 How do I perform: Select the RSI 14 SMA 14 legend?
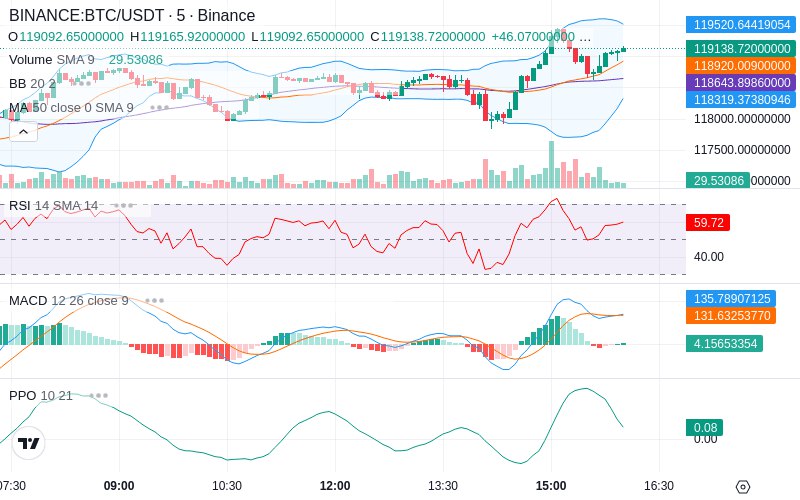54,205
